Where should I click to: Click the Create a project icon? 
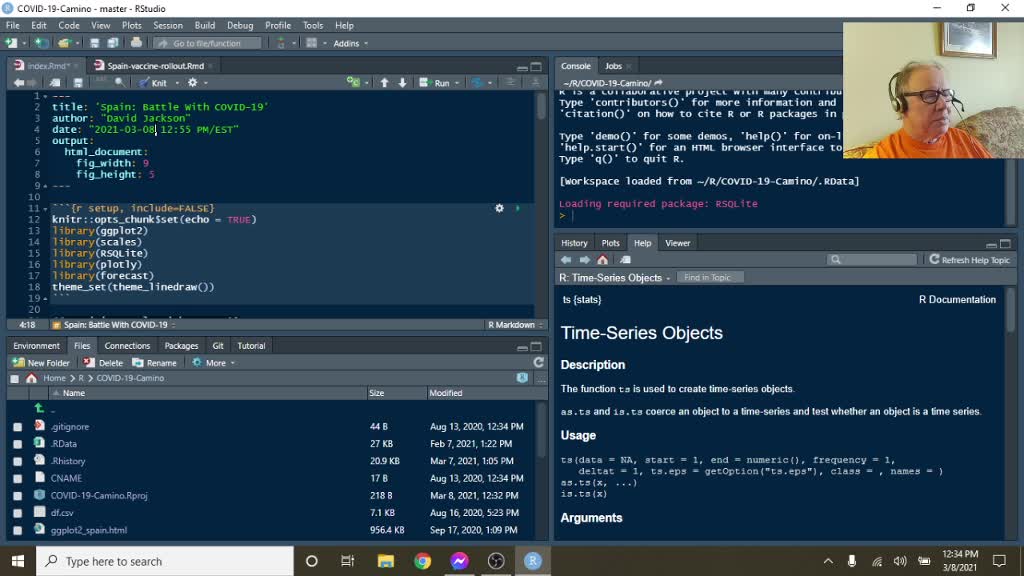(x=41, y=43)
